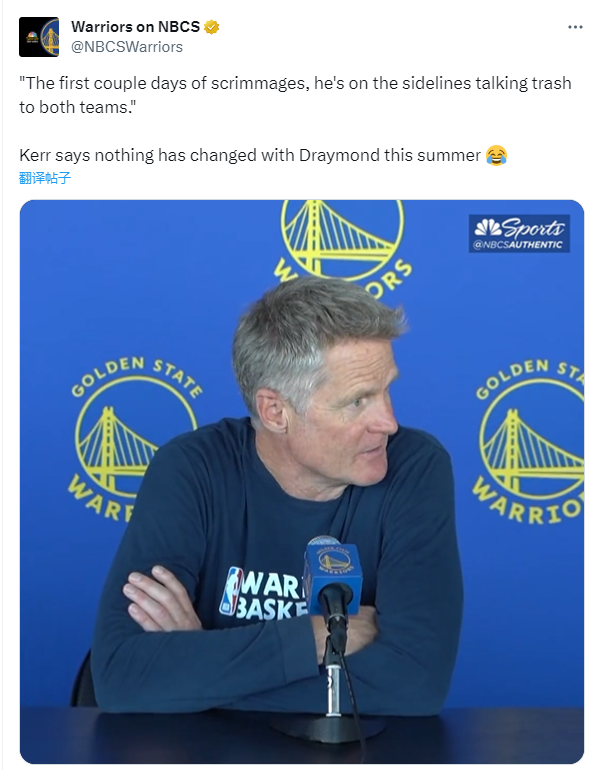This screenshot has height=770, width=590.
Task: Click the 'to both teams.' text line
Action: (x=77, y=107)
